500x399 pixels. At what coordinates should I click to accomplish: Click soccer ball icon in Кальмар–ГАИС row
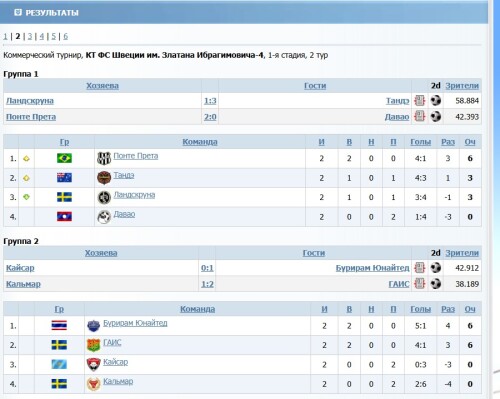coord(436,284)
